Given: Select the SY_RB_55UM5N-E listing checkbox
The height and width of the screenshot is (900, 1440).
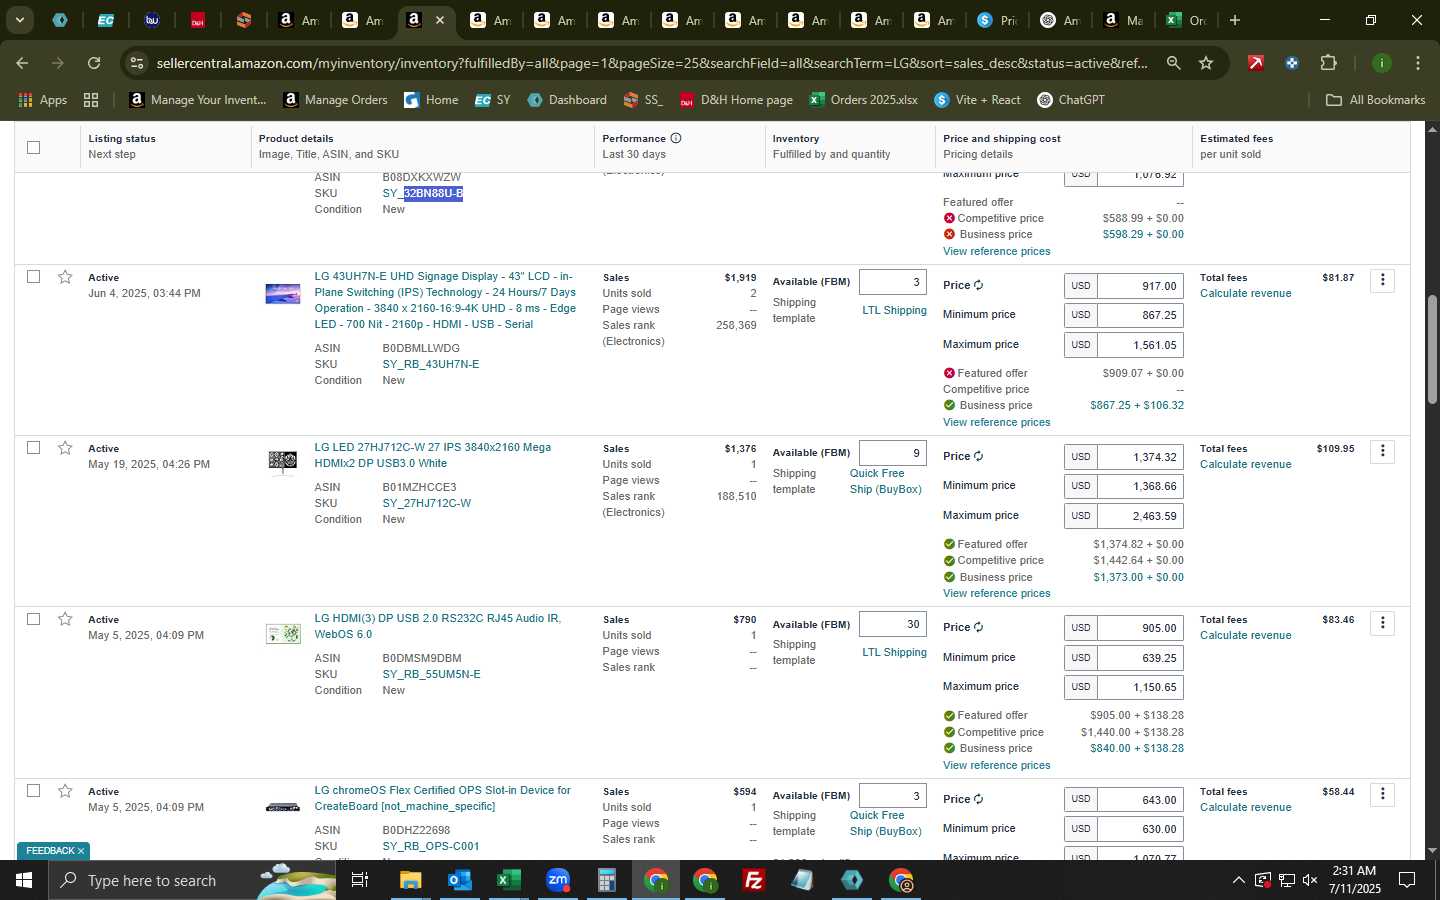Looking at the screenshot, I should coord(34,619).
